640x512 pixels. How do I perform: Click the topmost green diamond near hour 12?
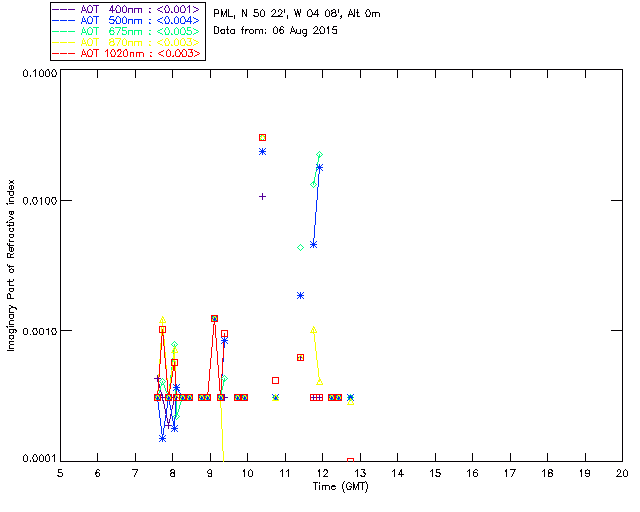[320, 155]
